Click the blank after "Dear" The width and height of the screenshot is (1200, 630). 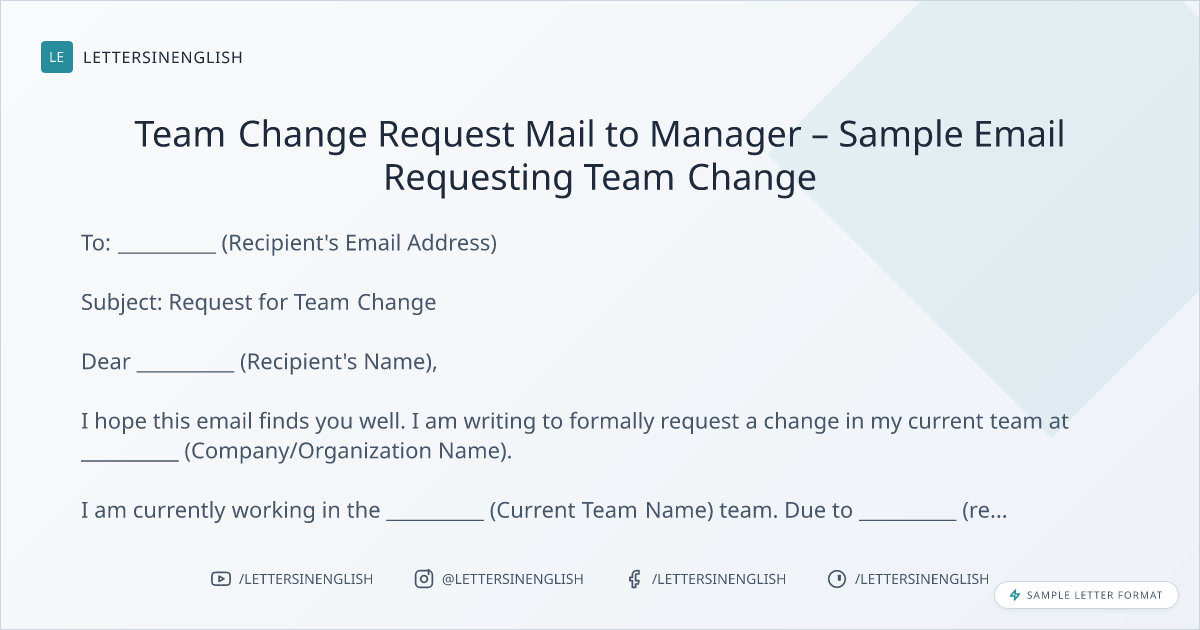click(185, 363)
